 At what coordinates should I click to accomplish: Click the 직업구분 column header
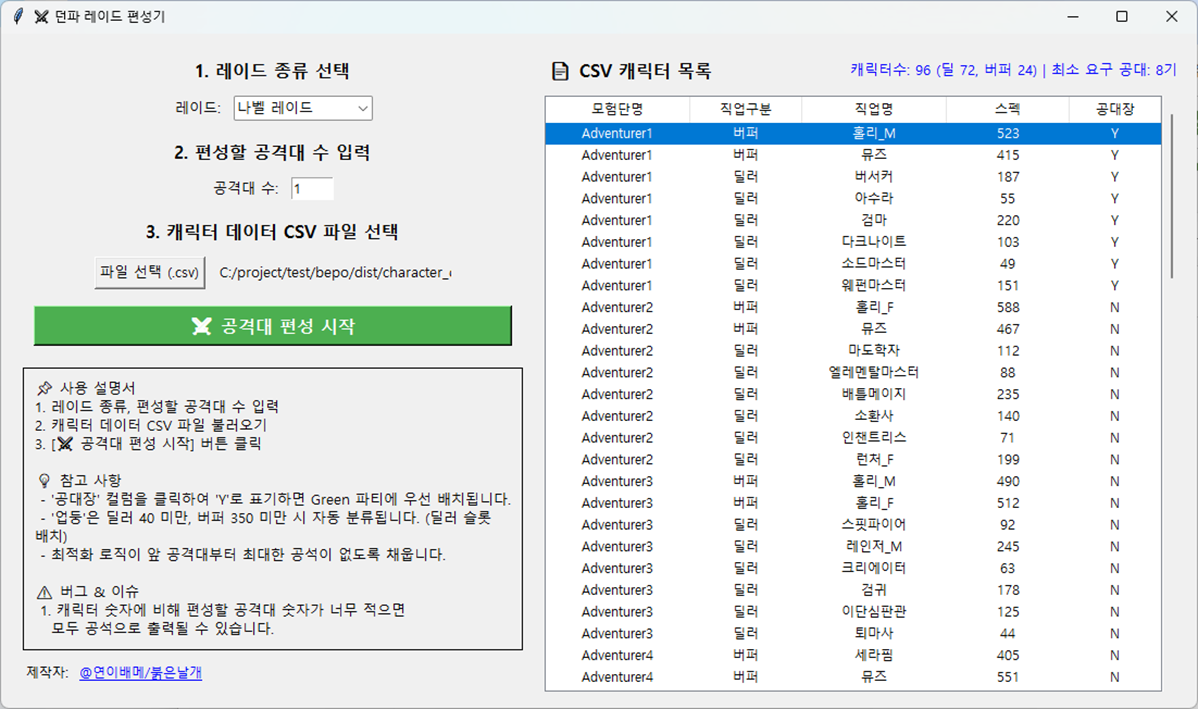[745, 109]
